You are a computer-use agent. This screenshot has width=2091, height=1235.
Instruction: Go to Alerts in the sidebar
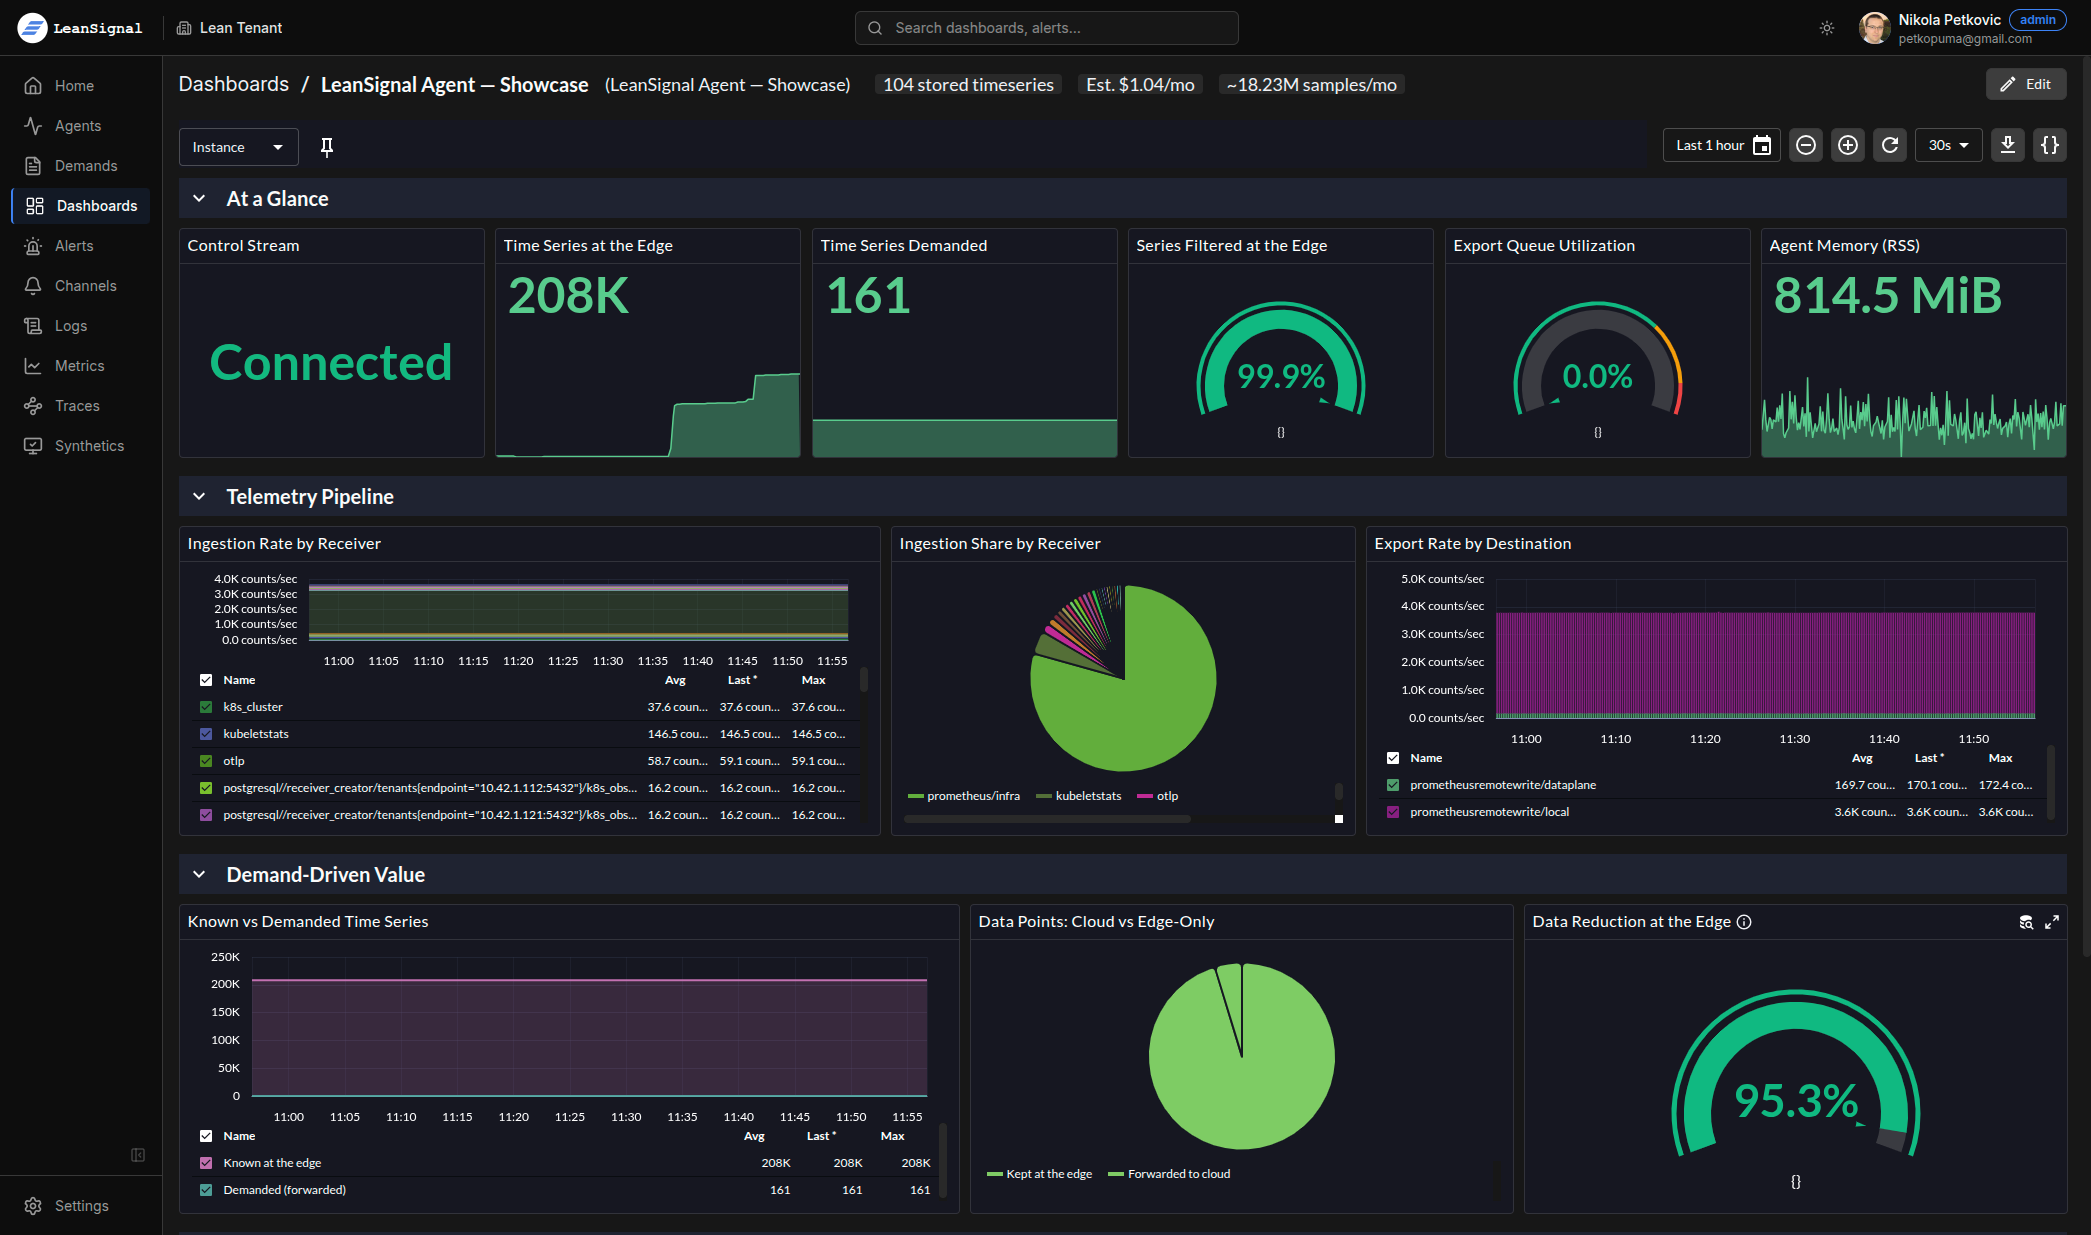(x=81, y=246)
